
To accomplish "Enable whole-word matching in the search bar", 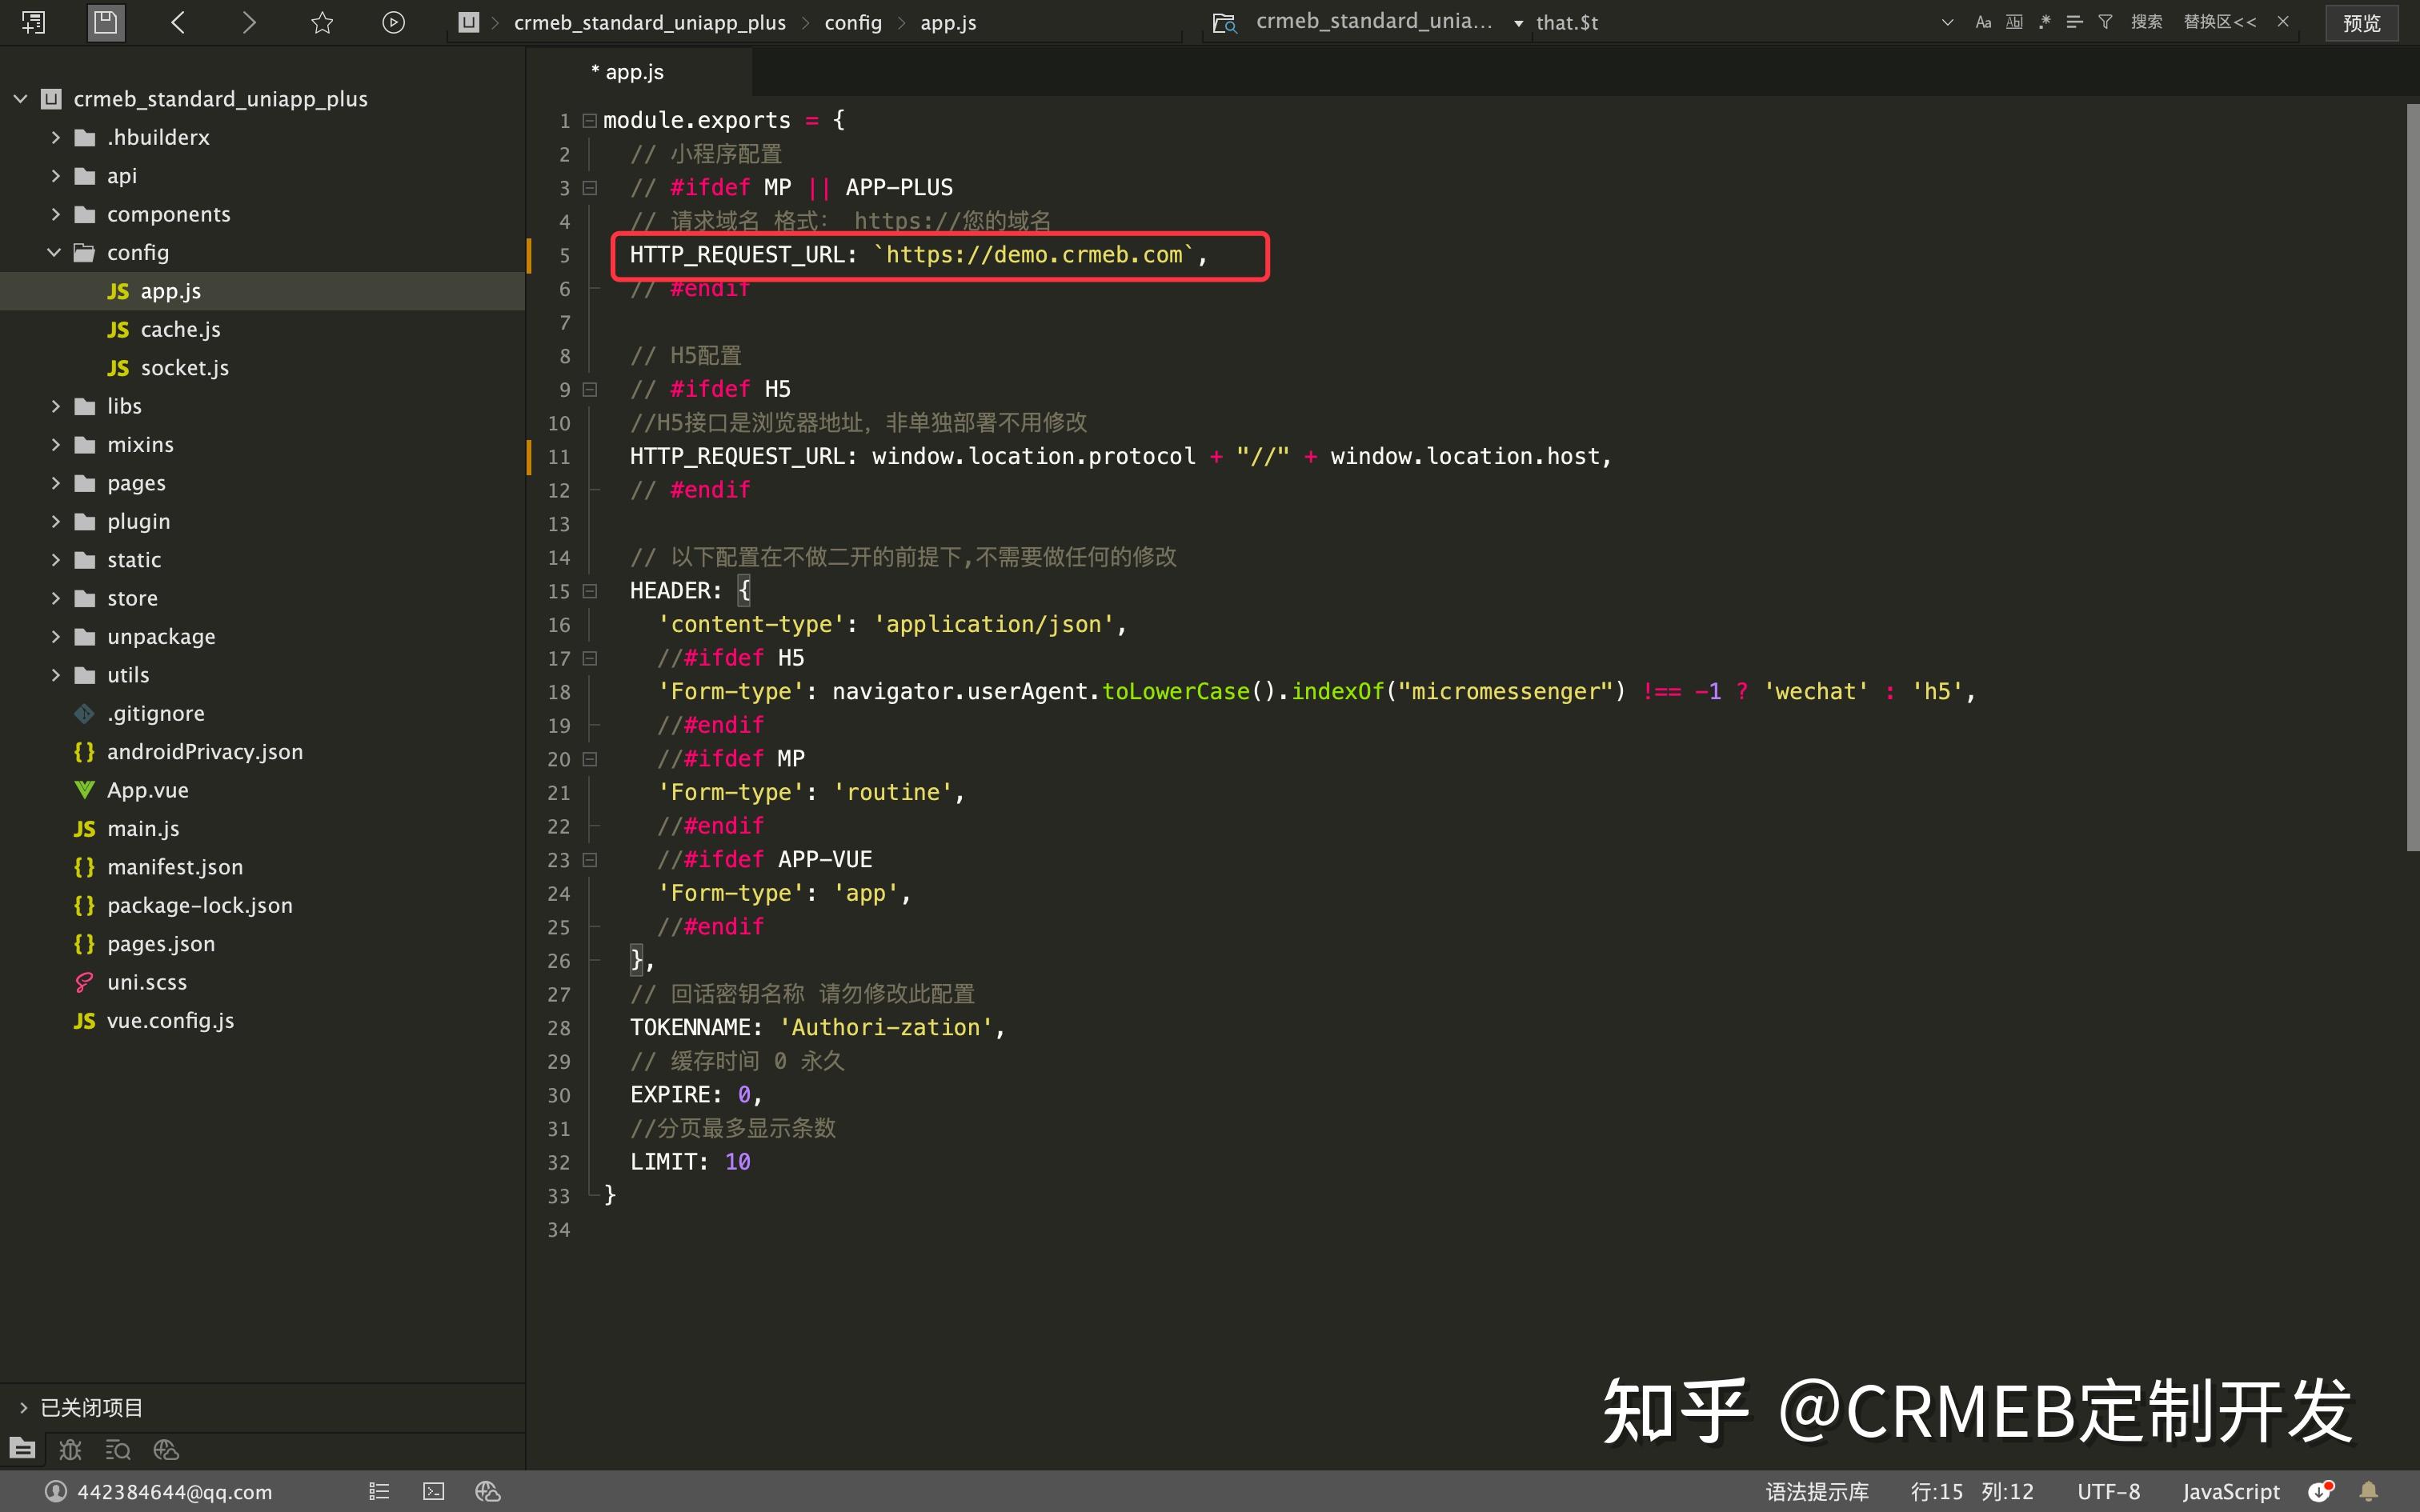I will [x=2014, y=21].
